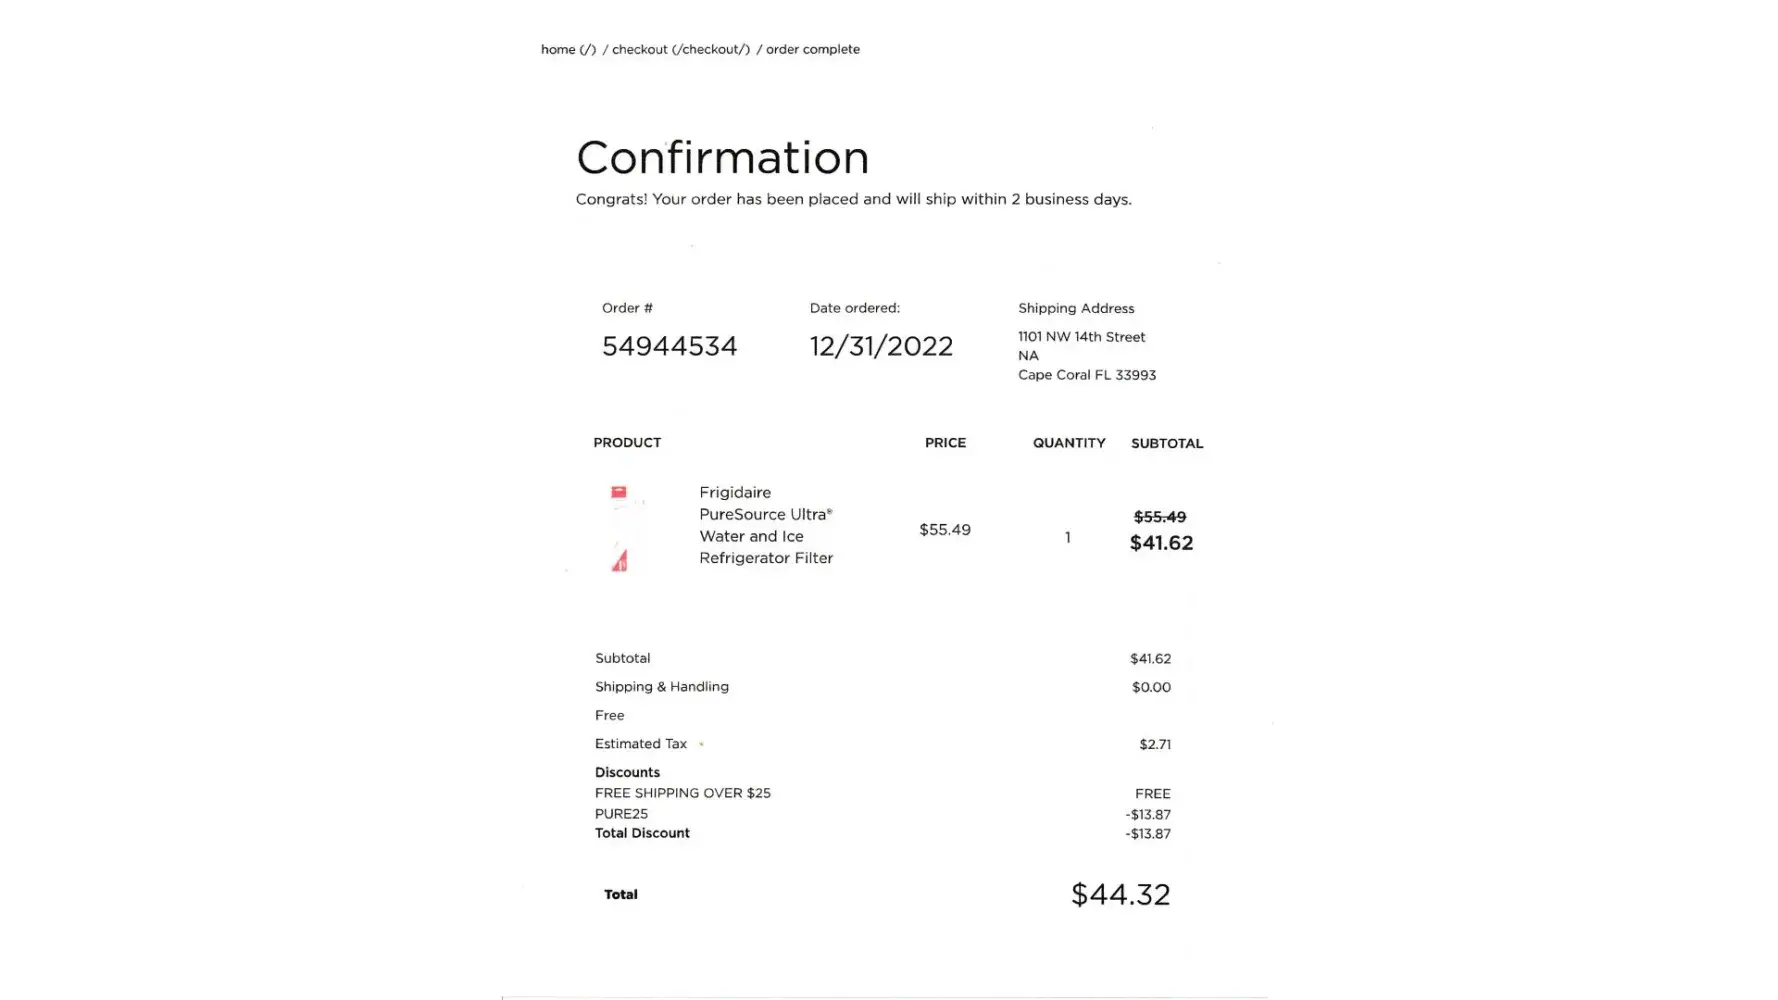Click the PURE25 discount code
Screen dimensions: 1778x1000
pyautogui.click(x=621, y=814)
